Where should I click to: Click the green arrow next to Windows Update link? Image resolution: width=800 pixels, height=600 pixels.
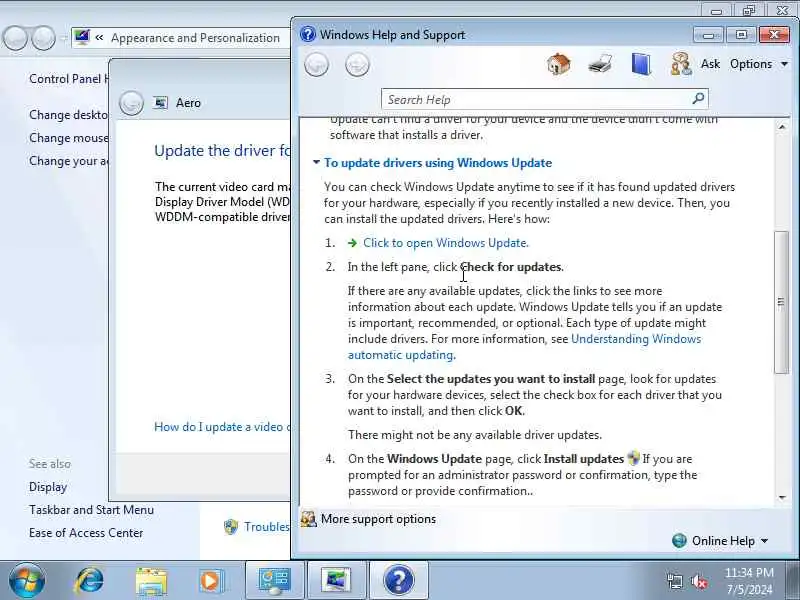tap(352, 243)
